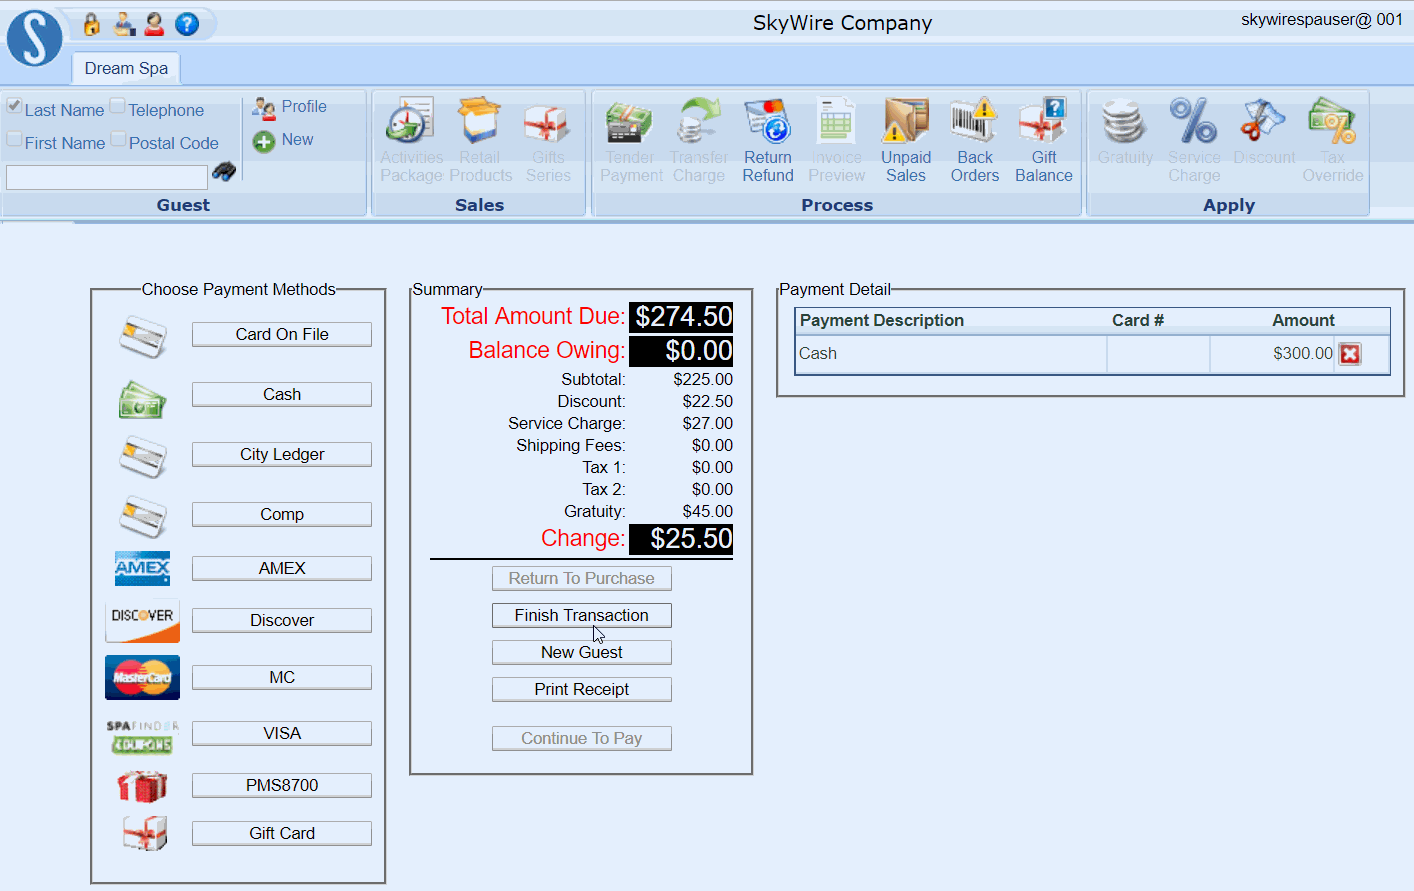Choose the Gift Card payment method

tap(282, 833)
